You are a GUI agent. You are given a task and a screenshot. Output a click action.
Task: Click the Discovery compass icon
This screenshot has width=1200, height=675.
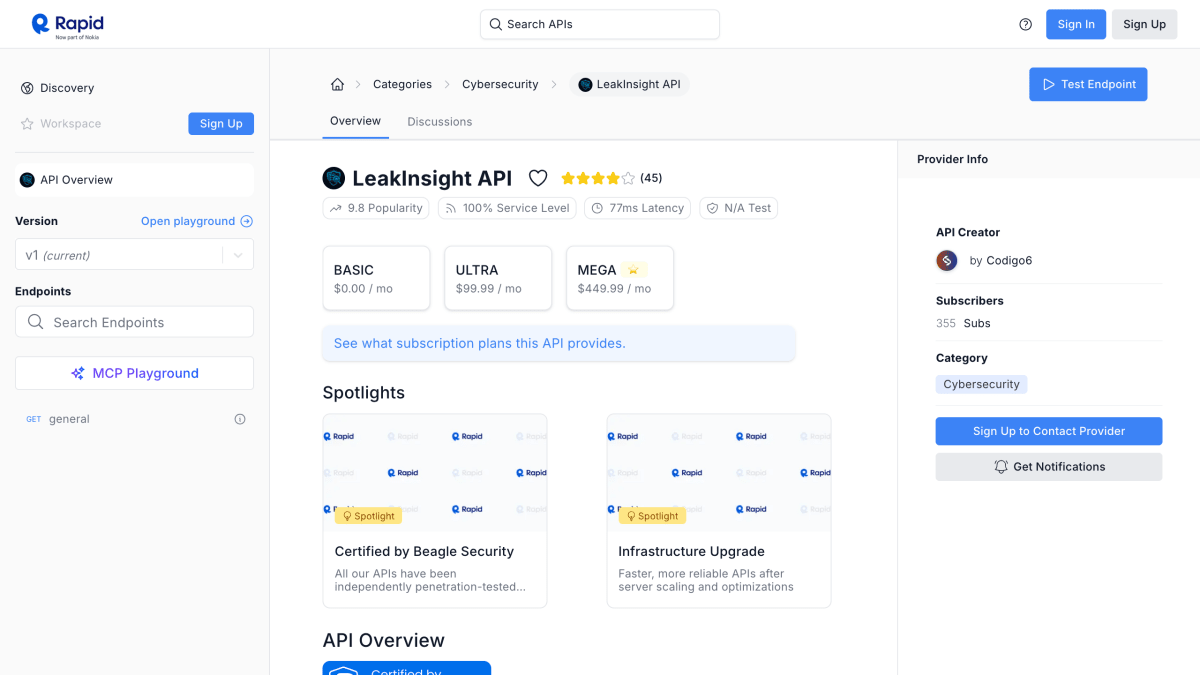tap(27, 88)
